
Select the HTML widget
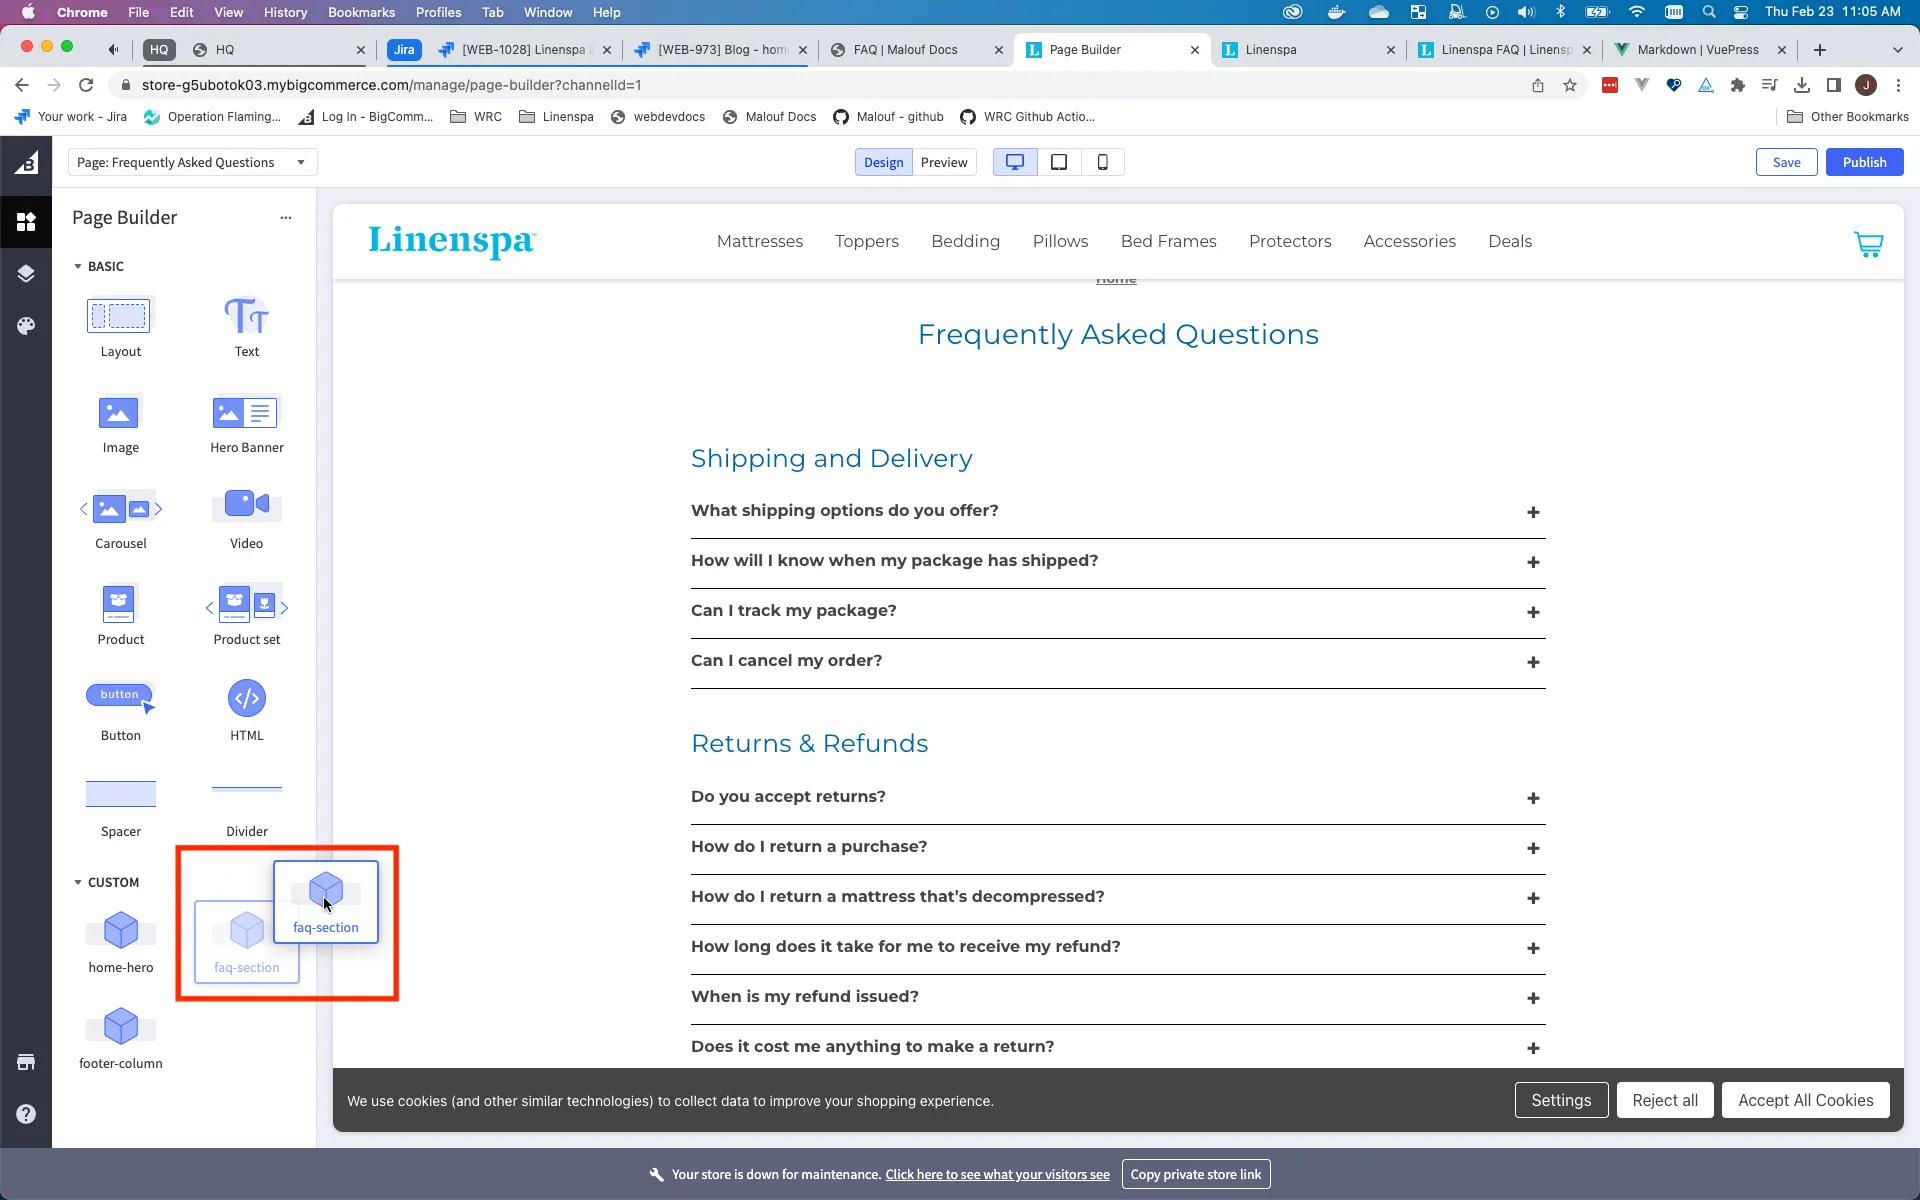click(x=246, y=699)
